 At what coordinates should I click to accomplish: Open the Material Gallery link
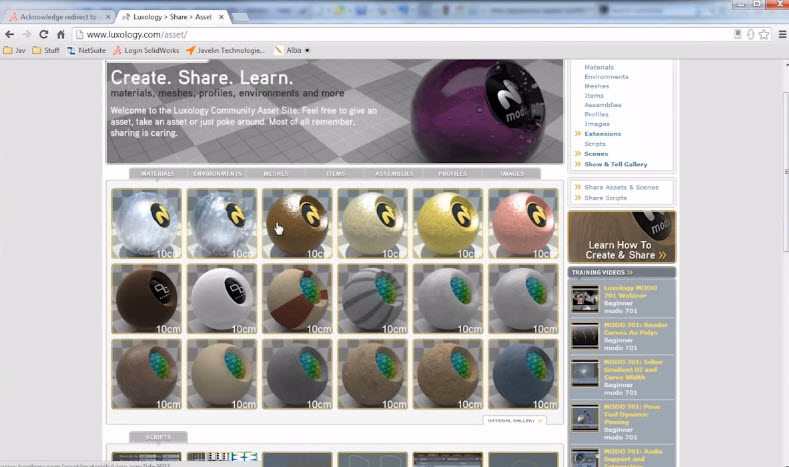pyautogui.click(x=515, y=420)
